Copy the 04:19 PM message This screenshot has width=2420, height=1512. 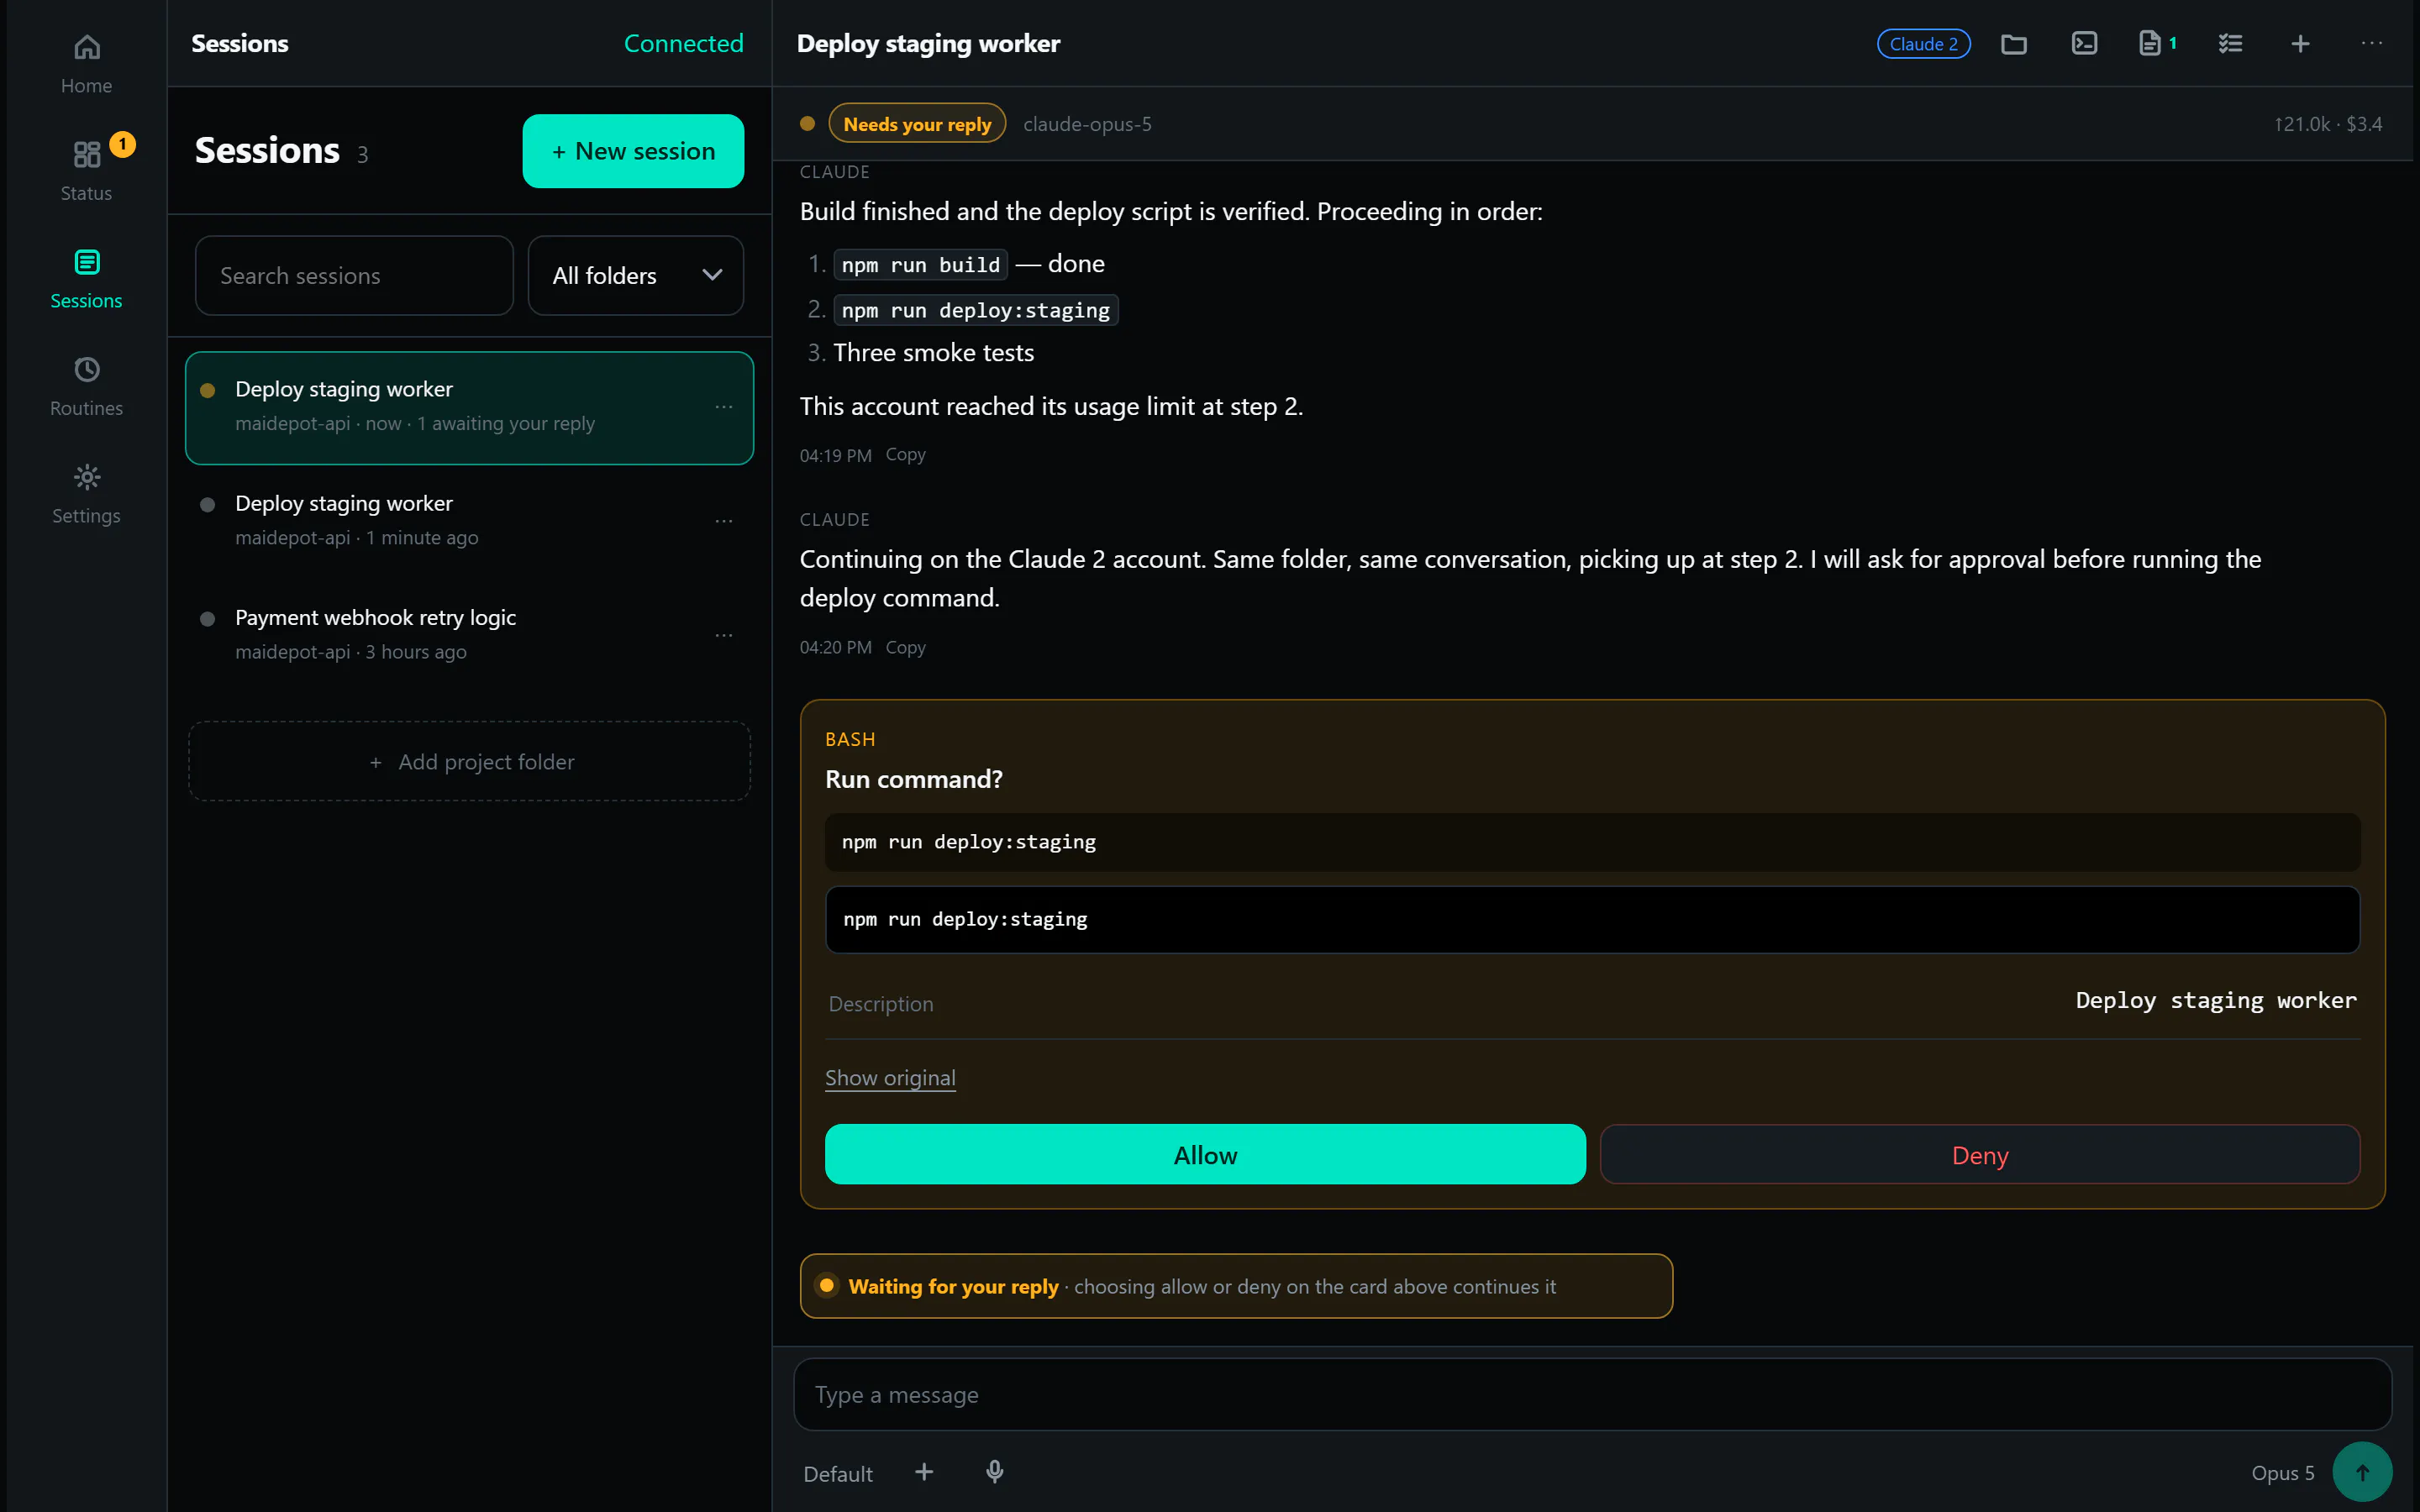pyautogui.click(x=905, y=455)
